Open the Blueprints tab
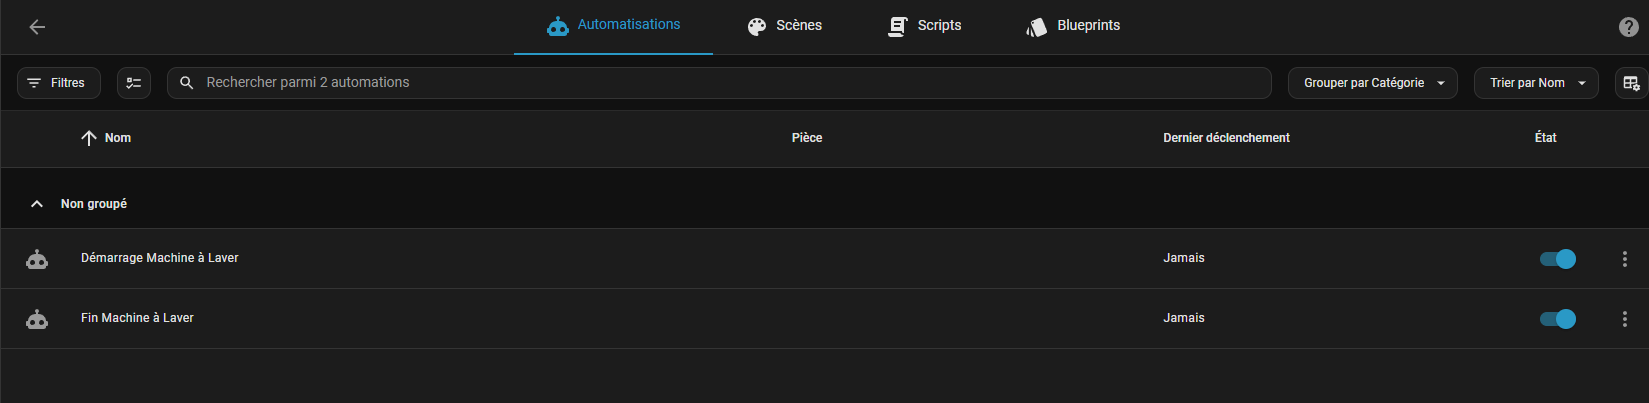This screenshot has height=403, width=1649. pos(1073,26)
